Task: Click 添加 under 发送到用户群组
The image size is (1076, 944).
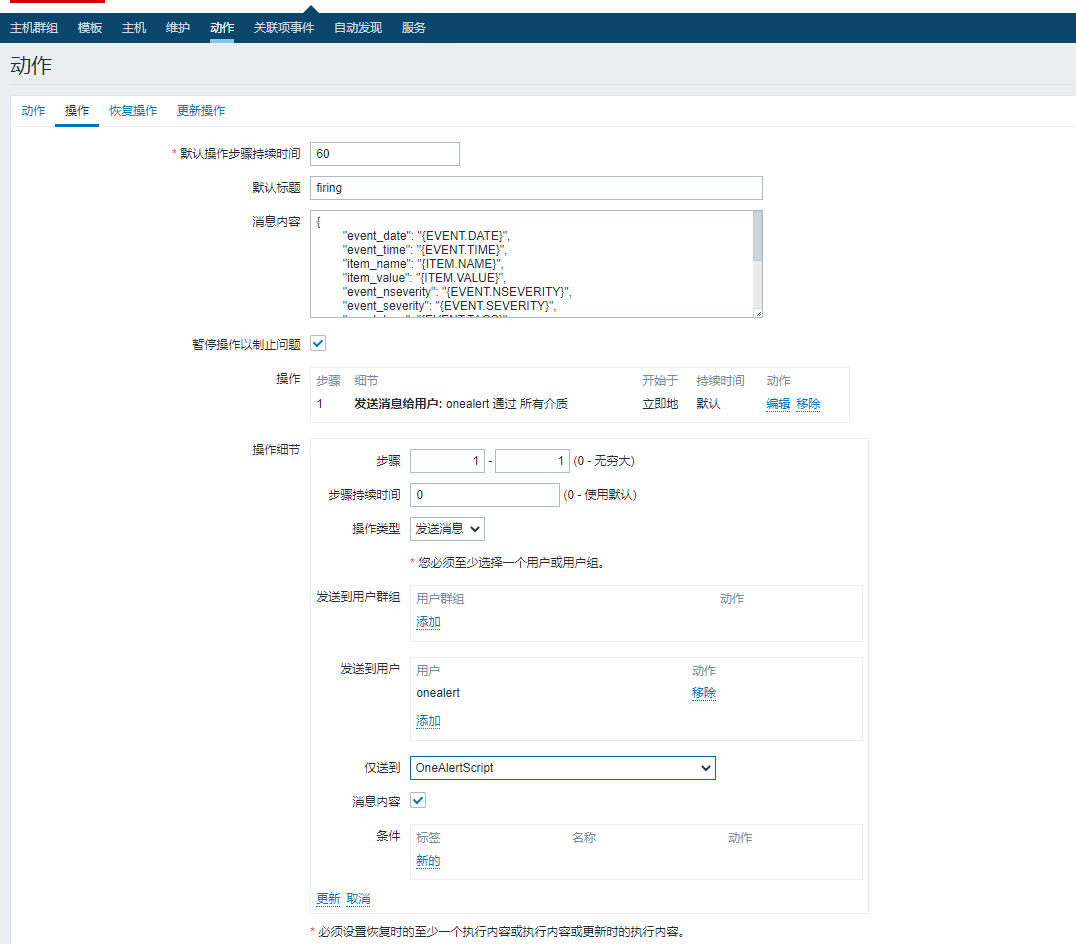Action: point(428,622)
